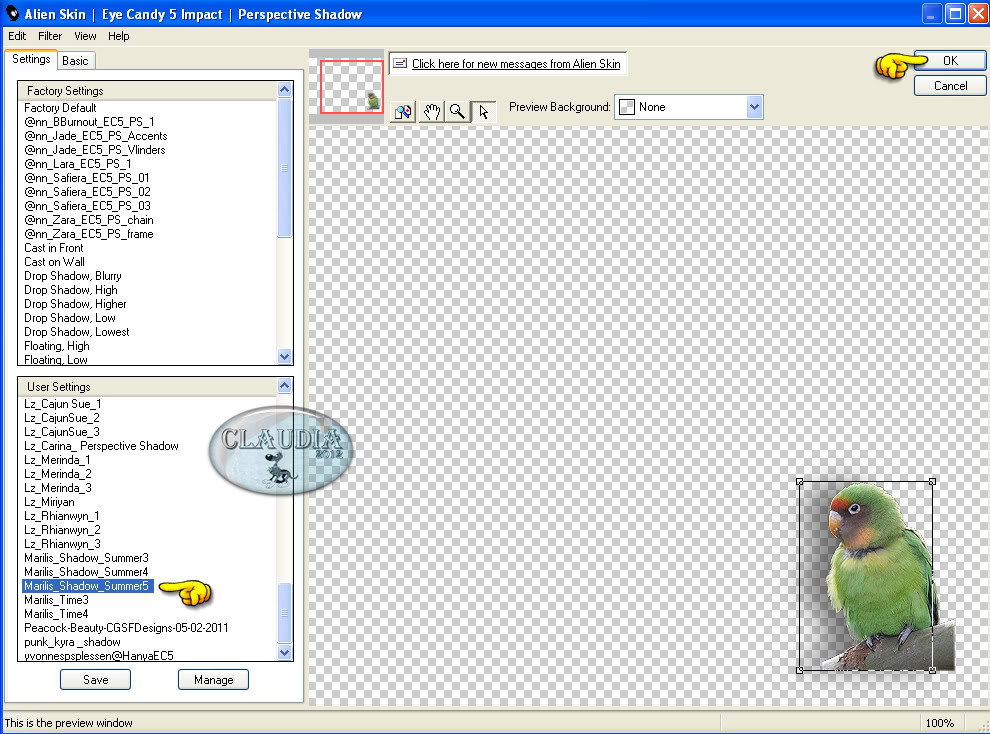
Task: Click the Cancel button
Action: (950, 86)
